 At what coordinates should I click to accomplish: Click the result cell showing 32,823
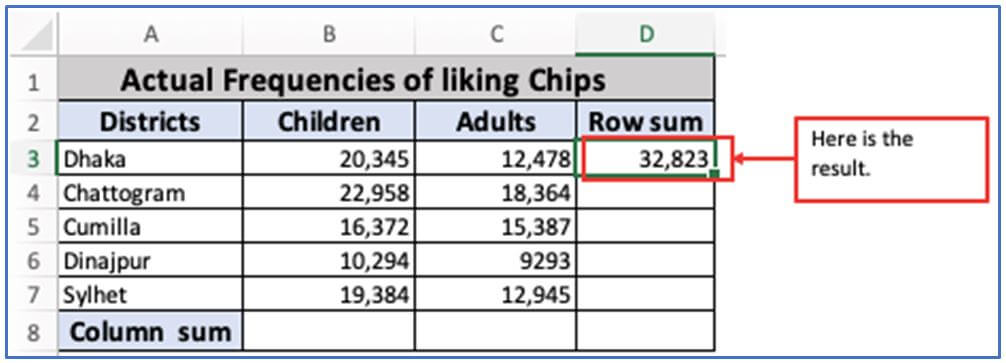tap(645, 158)
